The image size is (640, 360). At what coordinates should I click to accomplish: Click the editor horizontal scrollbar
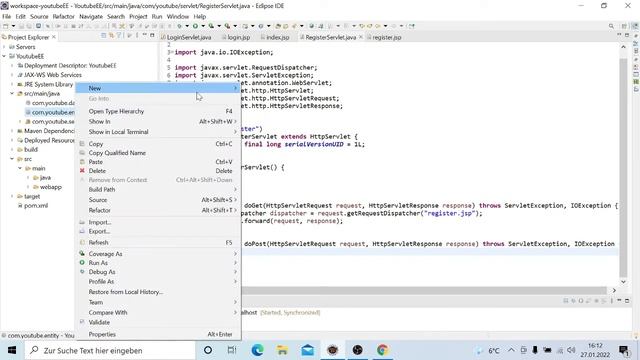[x=424, y=290]
